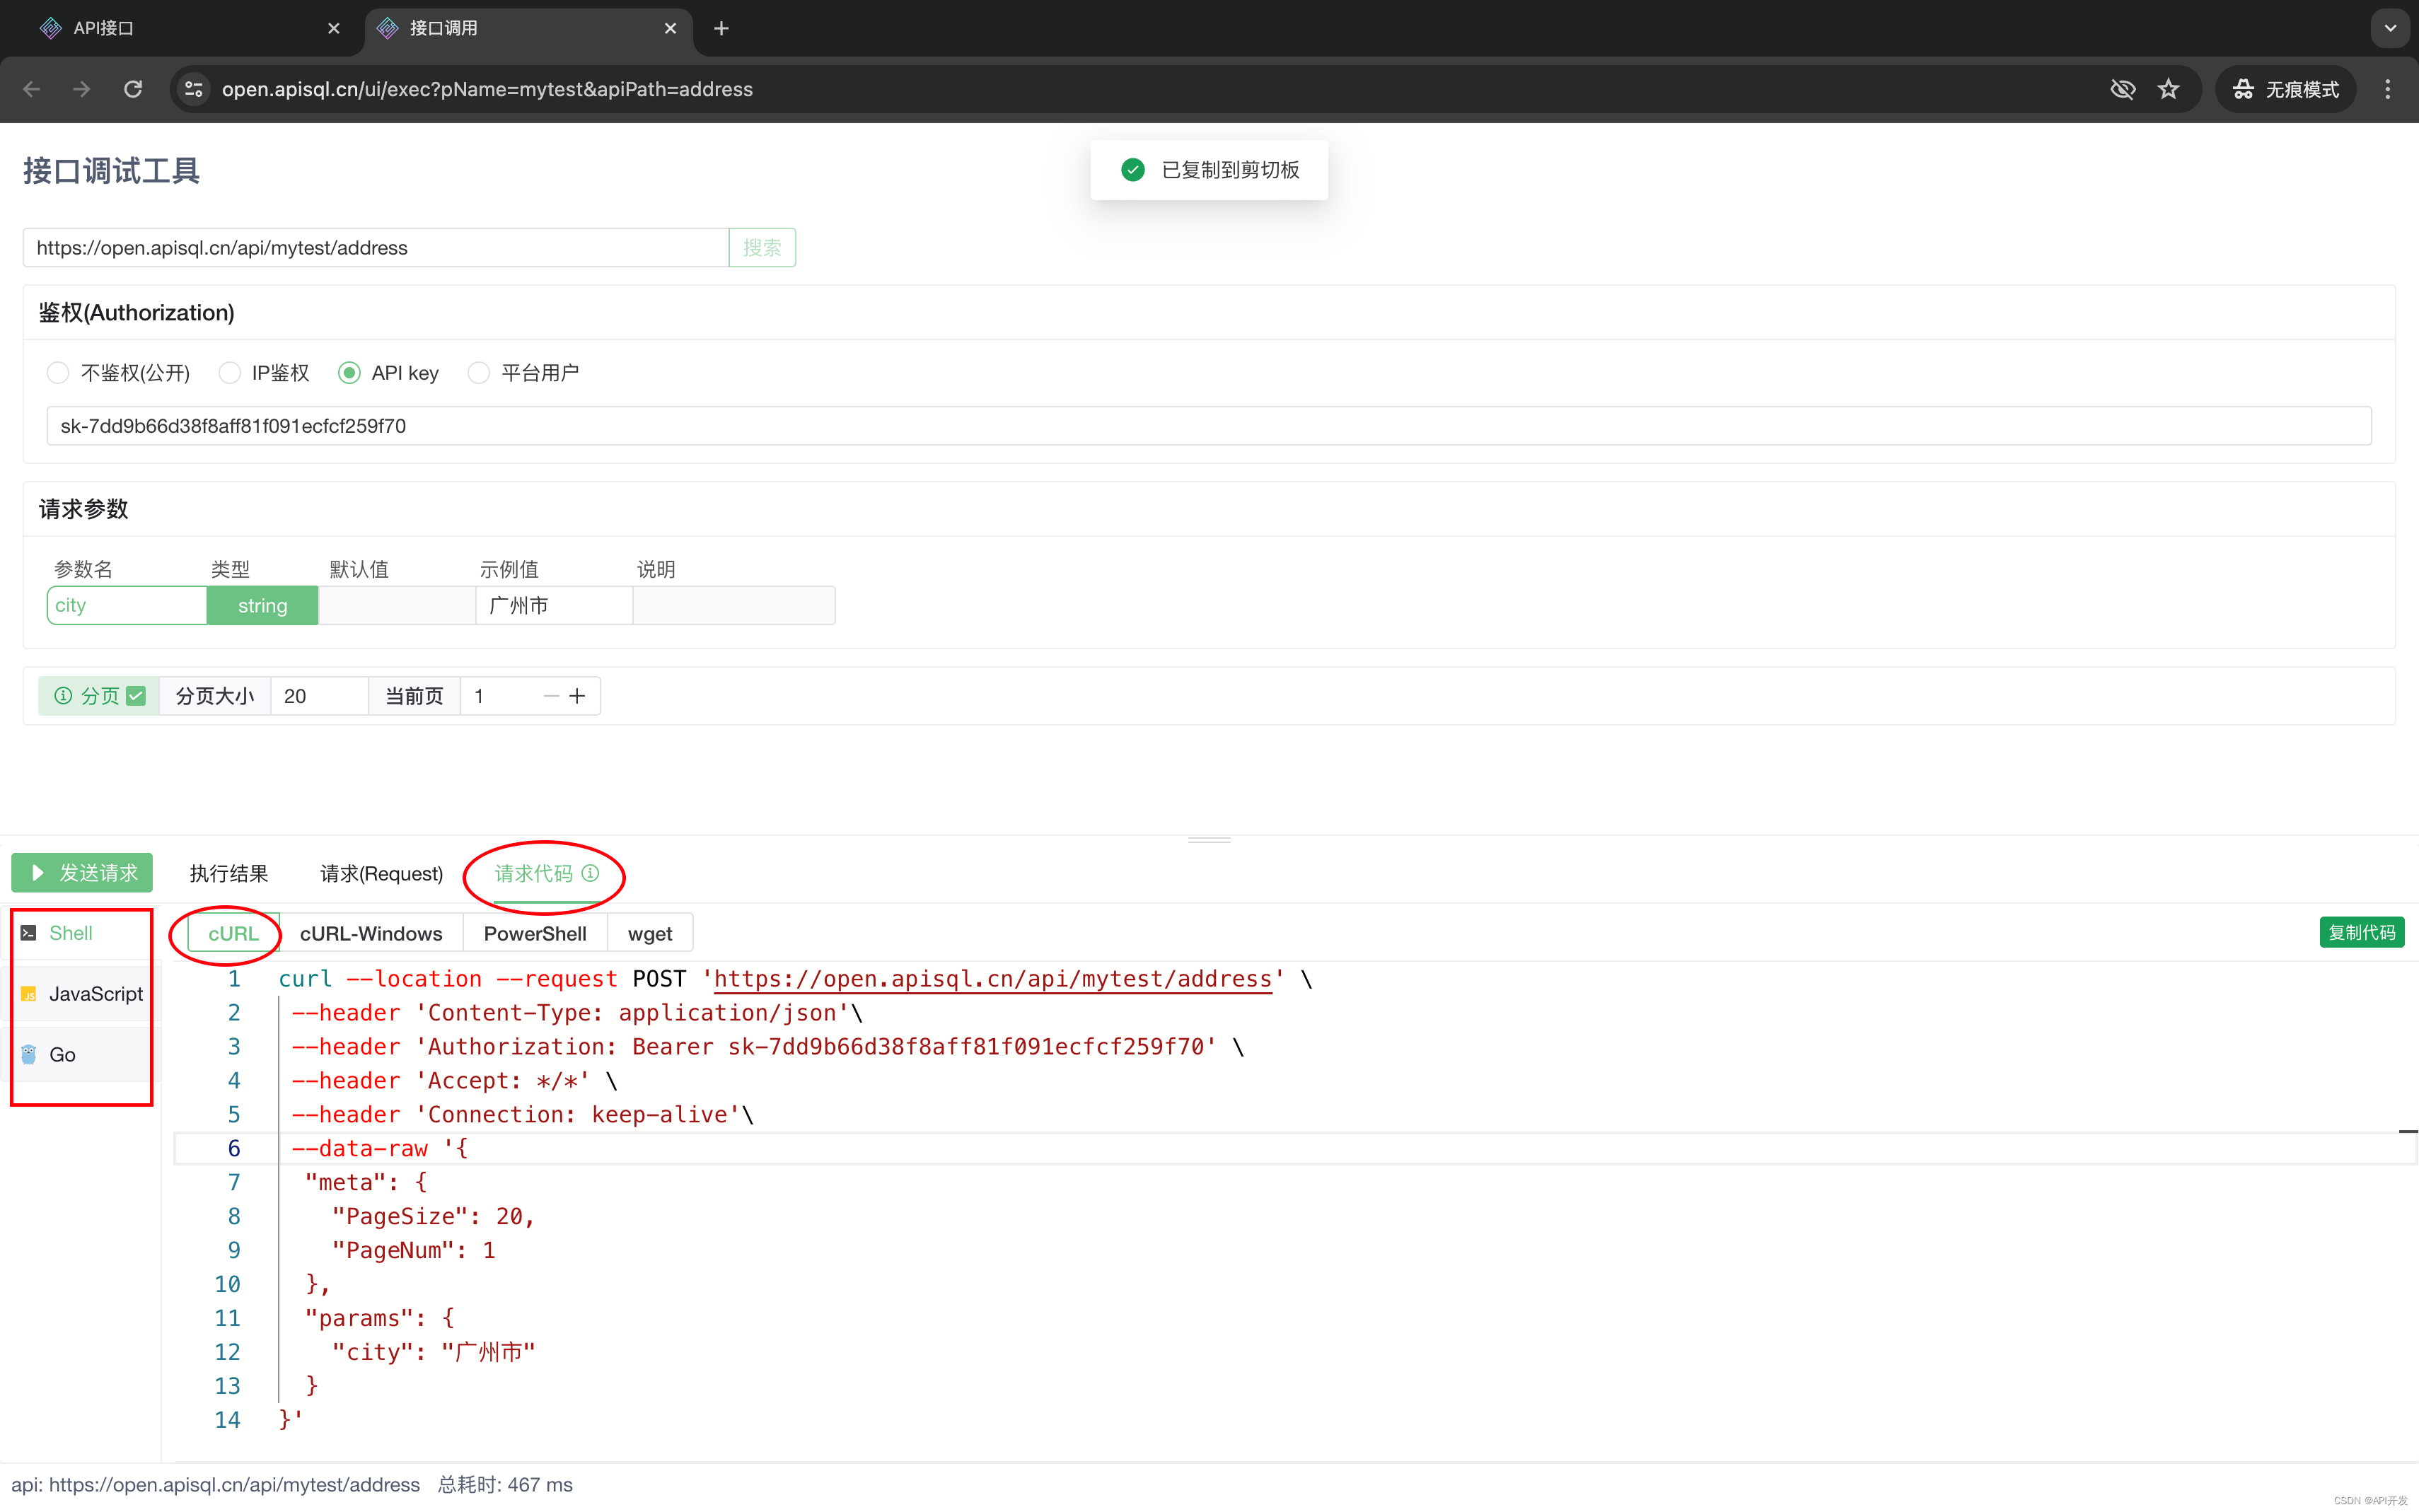Click site info icon in address bar

point(194,89)
